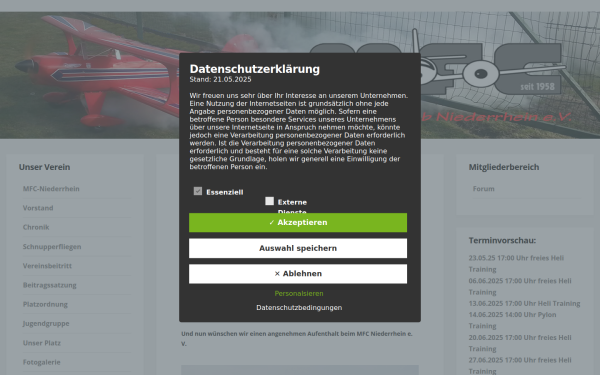Open the Datenschutzbedingungen link
Image resolution: width=600 pixels, height=375 pixels.
[x=299, y=308]
